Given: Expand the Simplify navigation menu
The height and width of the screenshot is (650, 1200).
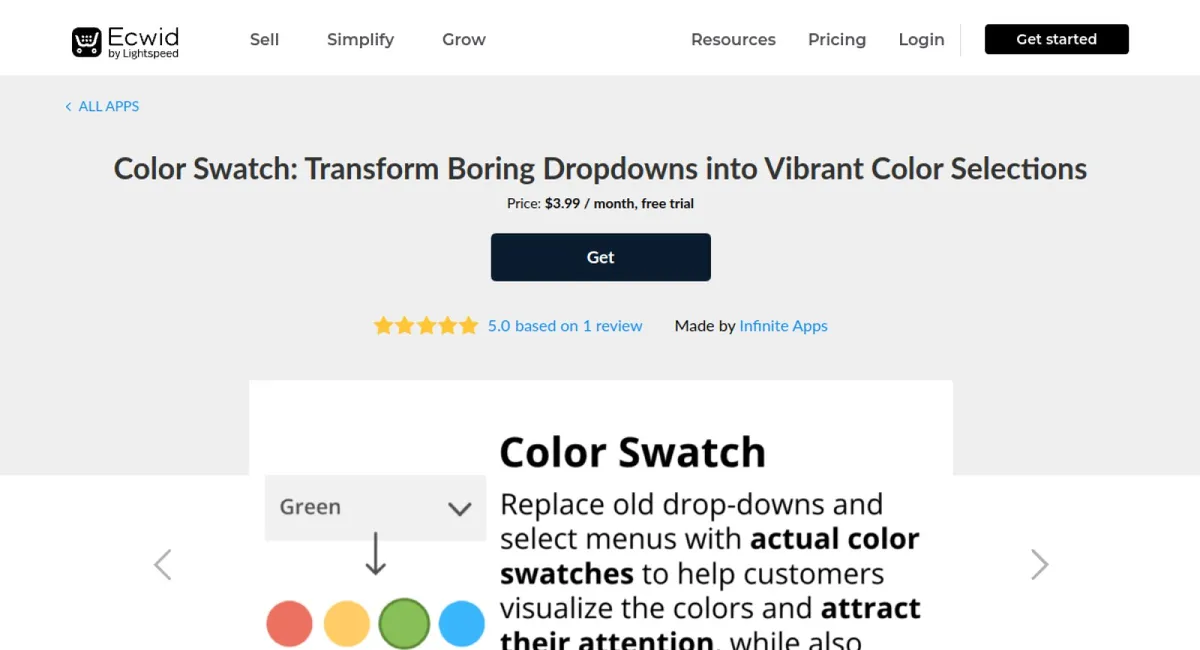Looking at the screenshot, I should coord(360,39).
